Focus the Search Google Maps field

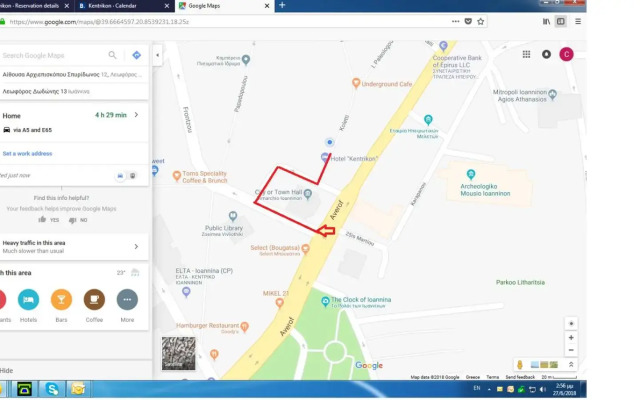52,55
